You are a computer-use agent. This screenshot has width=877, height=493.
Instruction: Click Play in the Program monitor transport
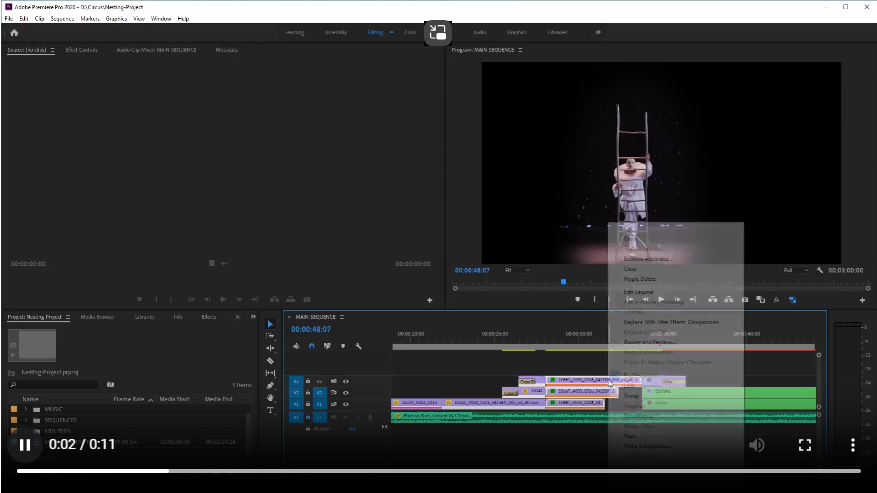click(x=661, y=300)
